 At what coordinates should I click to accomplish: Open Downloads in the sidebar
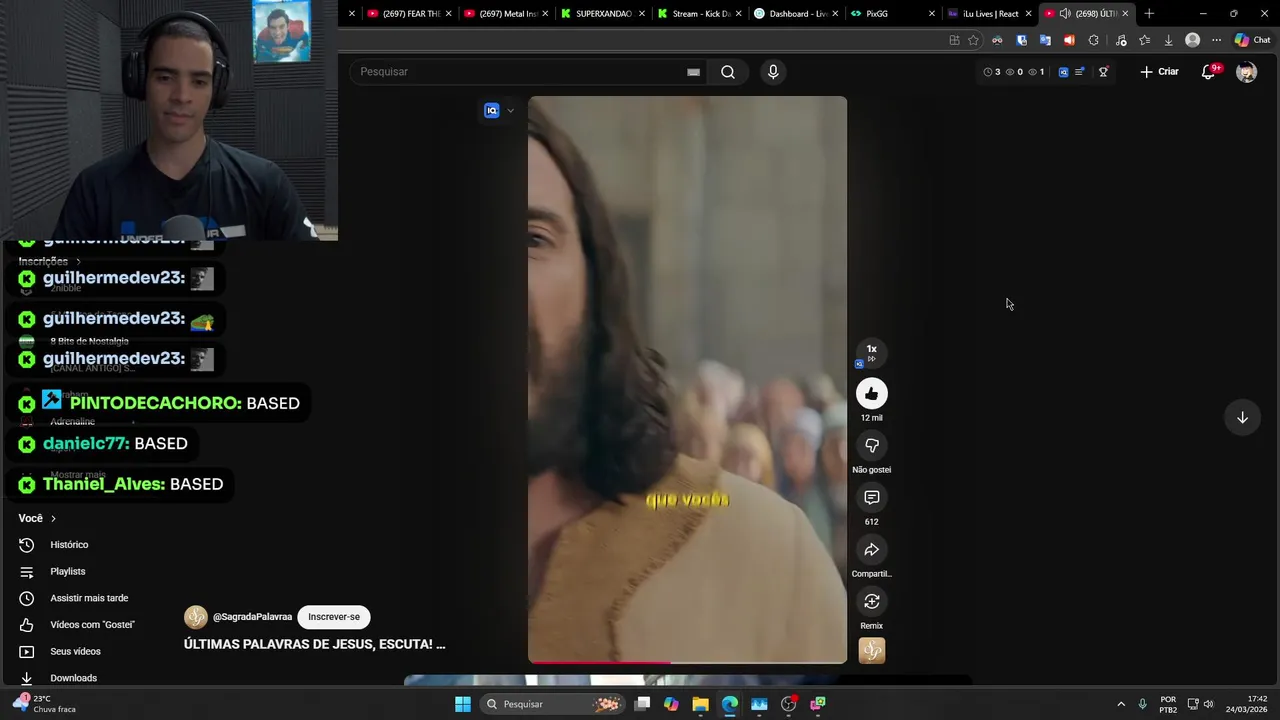coord(73,678)
